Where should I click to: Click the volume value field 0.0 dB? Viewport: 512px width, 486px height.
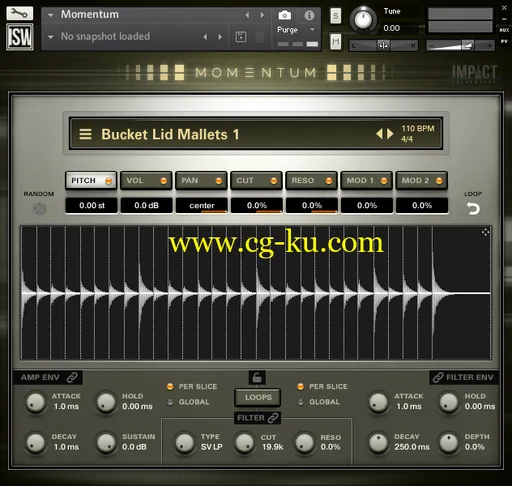pyautogui.click(x=146, y=205)
